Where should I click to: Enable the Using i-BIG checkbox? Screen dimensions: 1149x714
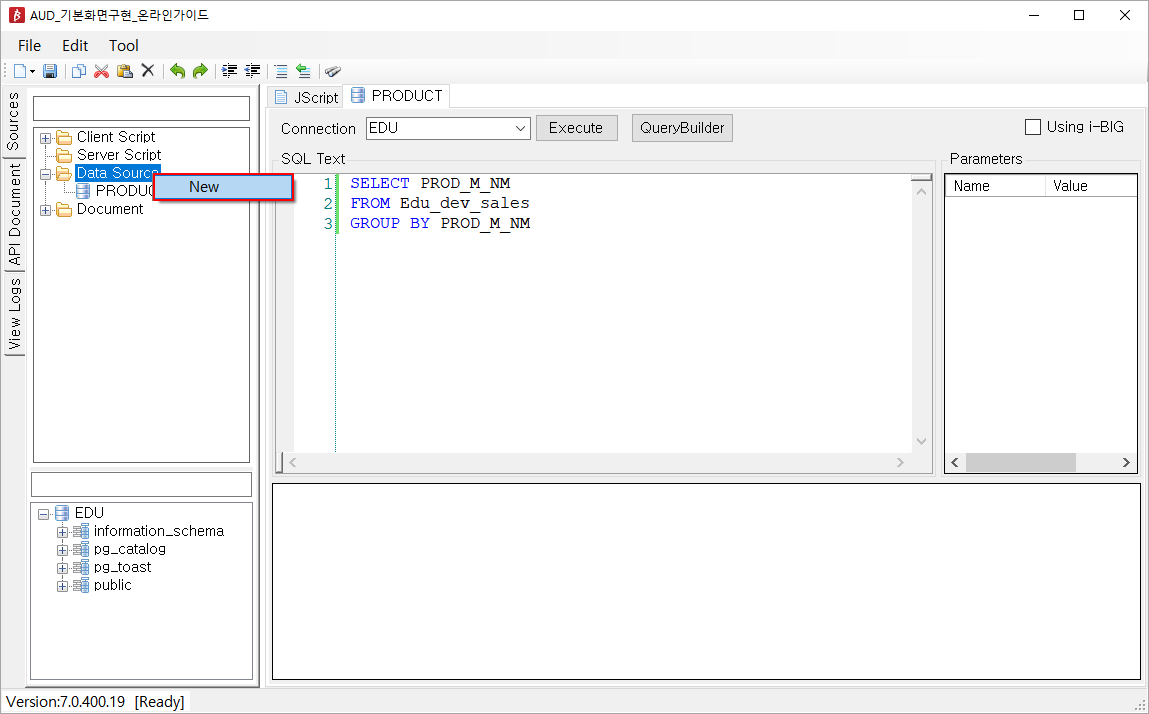pos(1032,128)
